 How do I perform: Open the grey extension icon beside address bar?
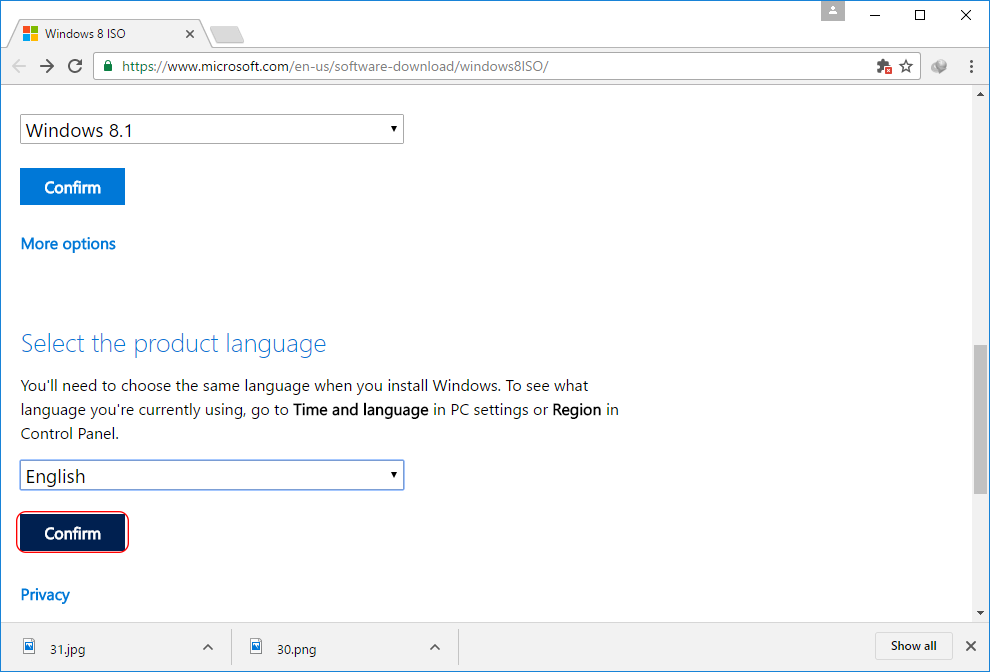(939, 66)
